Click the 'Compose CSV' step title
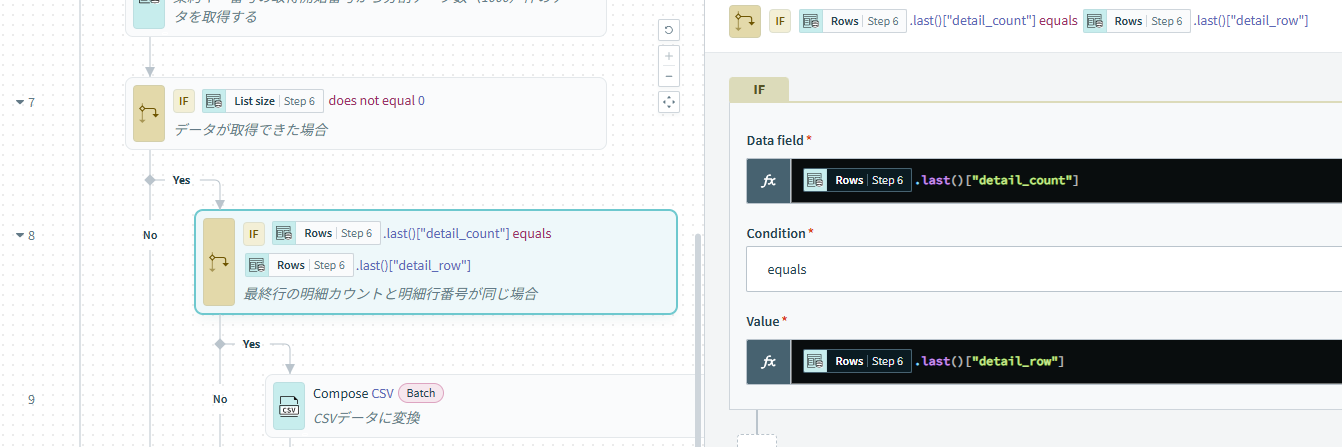Screen dimensions: 1342x447 tap(352, 394)
